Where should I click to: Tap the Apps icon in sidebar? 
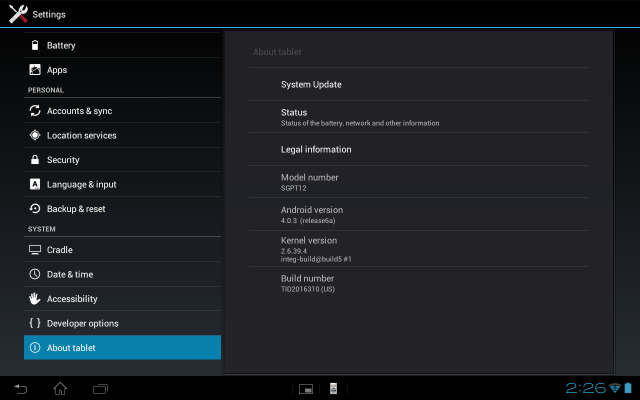click(35, 70)
